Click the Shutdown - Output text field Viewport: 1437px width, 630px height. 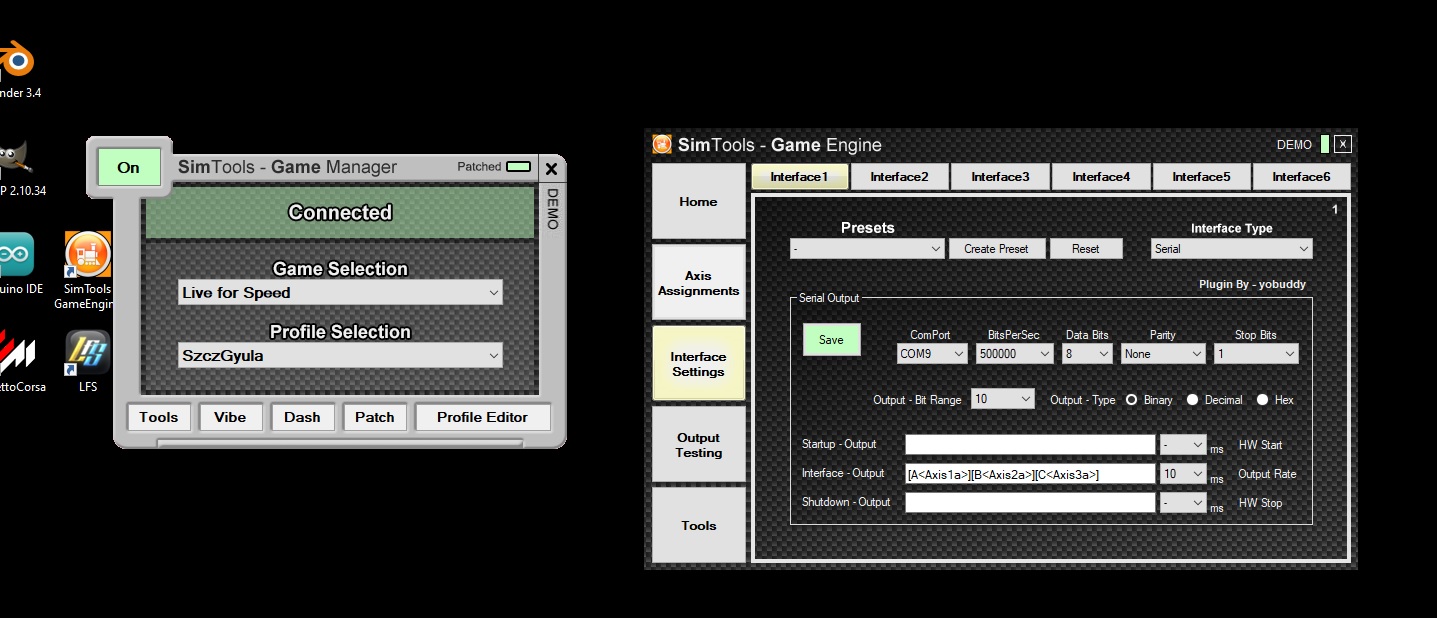tap(1030, 502)
